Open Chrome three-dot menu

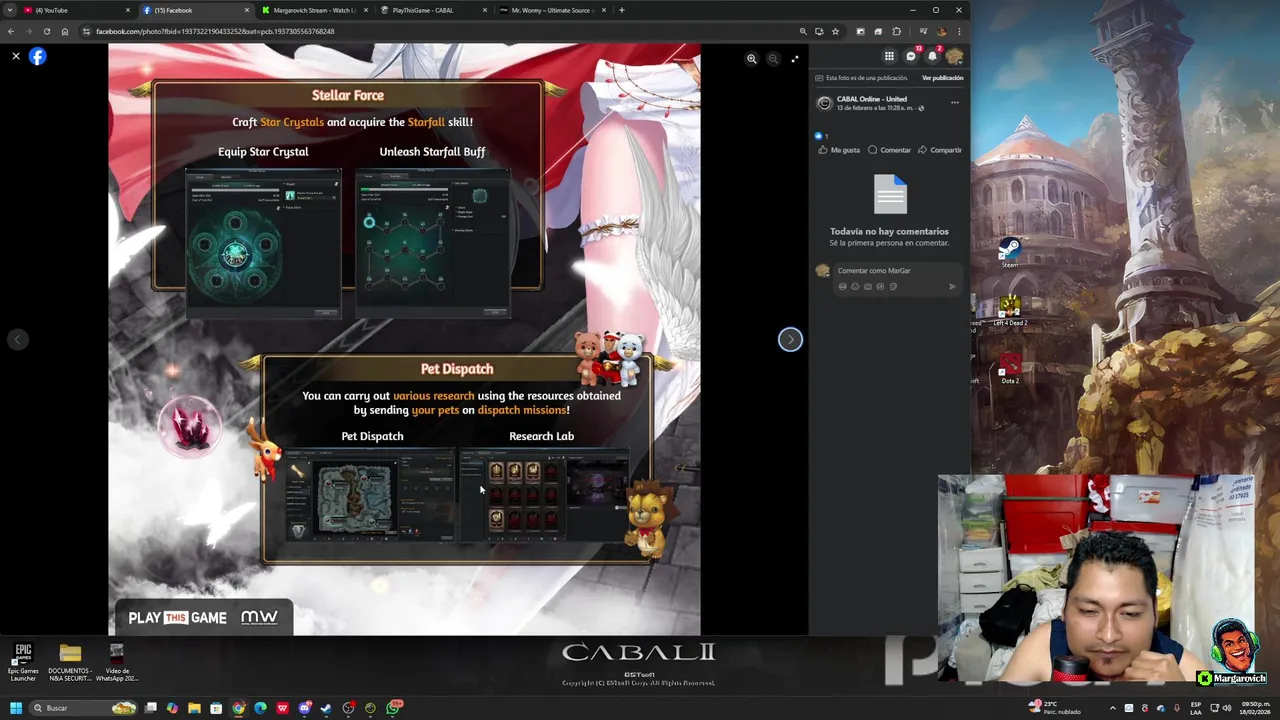[x=959, y=31]
